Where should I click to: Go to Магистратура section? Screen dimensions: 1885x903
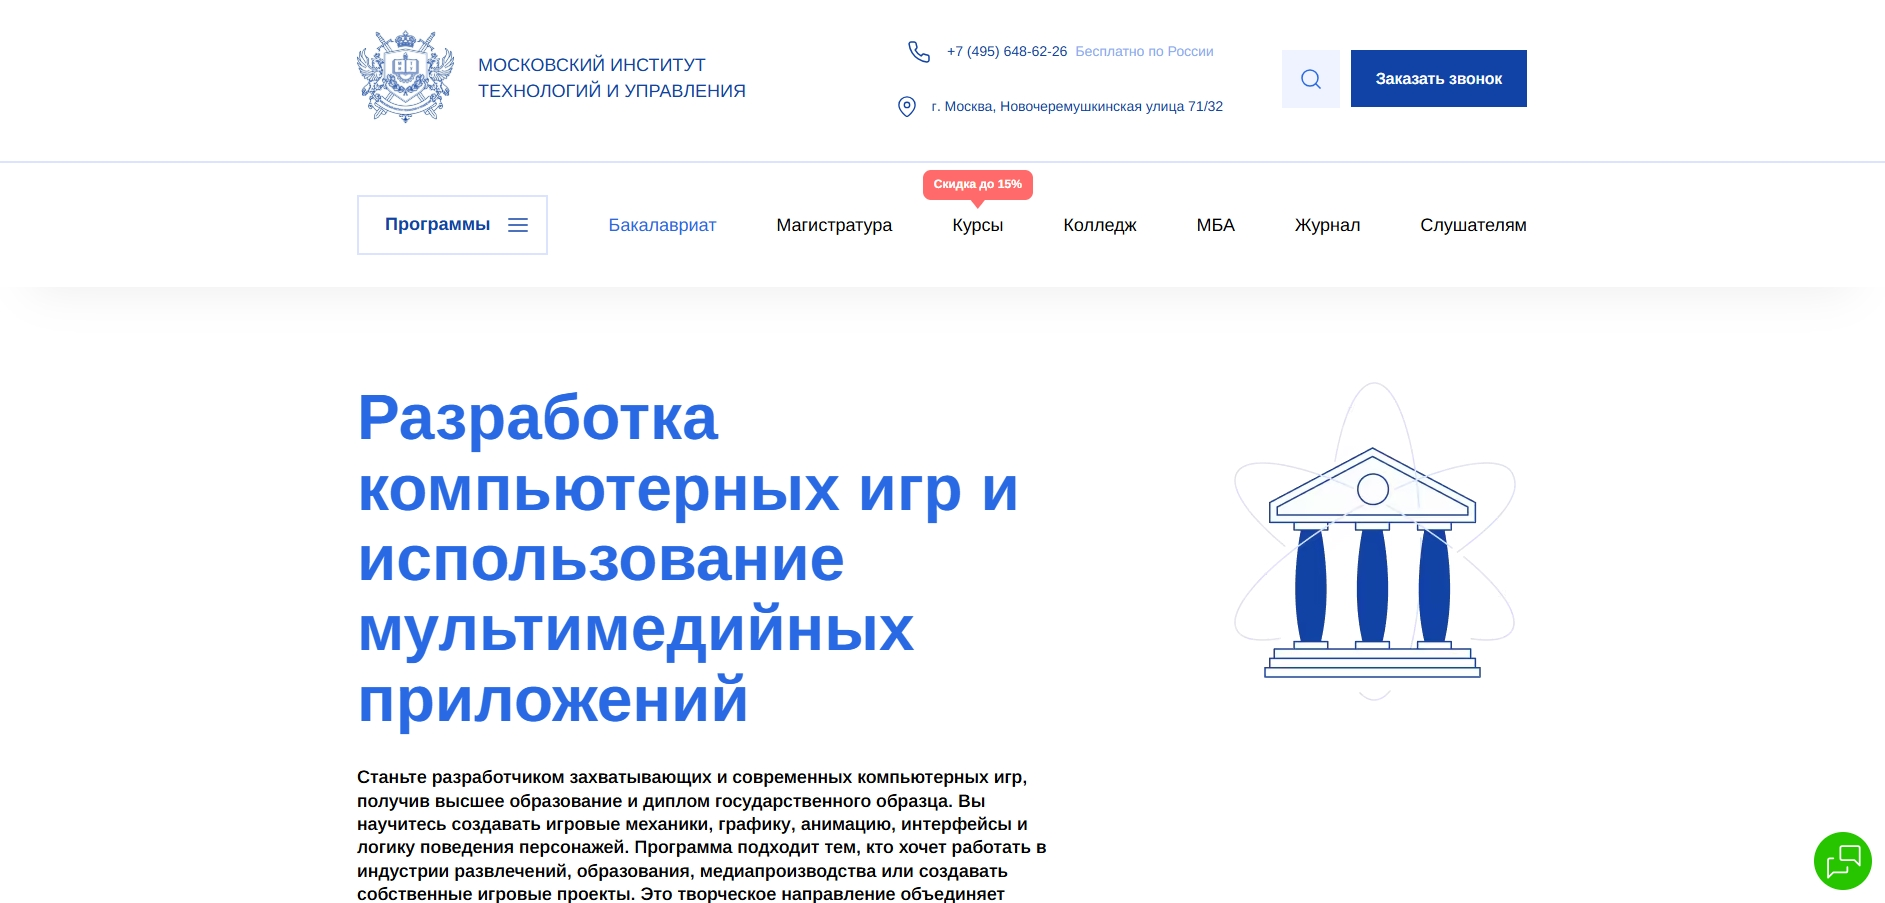coord(834,225)
